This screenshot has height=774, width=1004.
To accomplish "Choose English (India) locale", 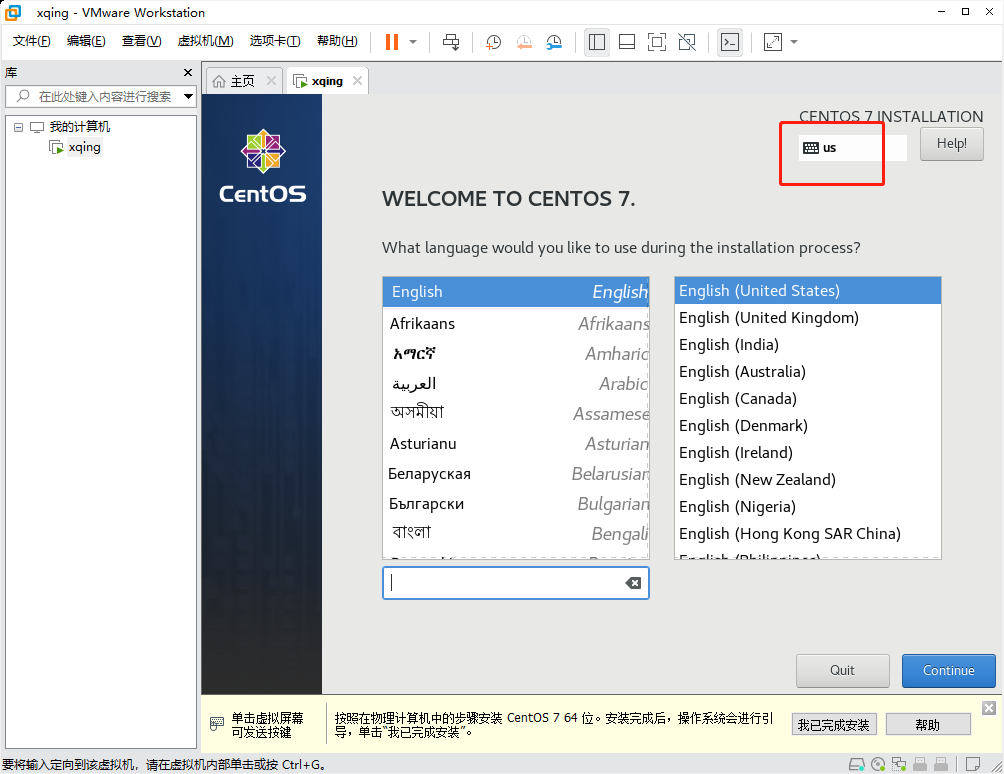I will (x=807, y=344).
